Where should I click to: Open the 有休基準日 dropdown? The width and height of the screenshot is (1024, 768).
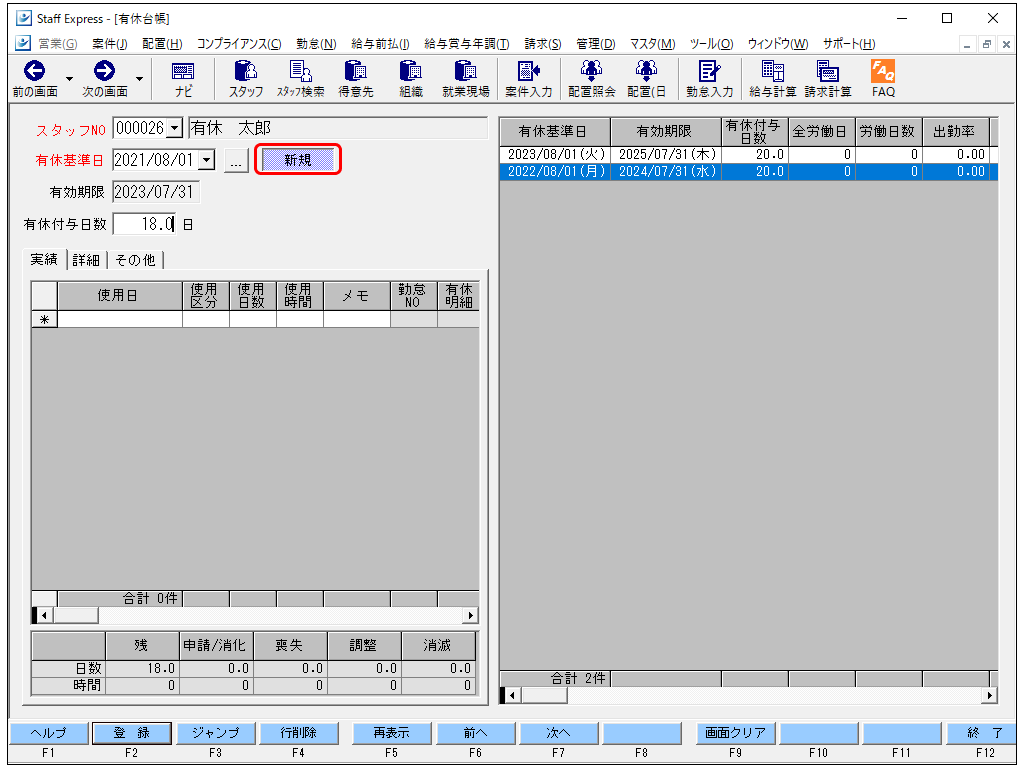(206, 160)
